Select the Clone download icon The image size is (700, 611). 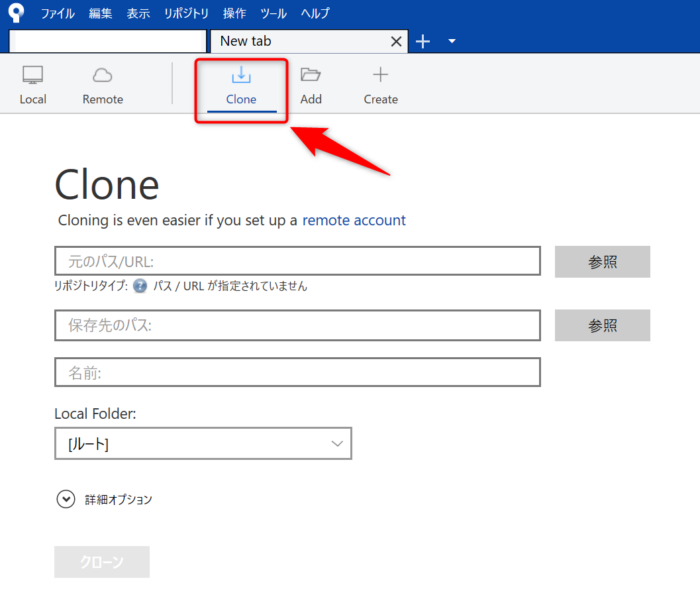point(241,76)
